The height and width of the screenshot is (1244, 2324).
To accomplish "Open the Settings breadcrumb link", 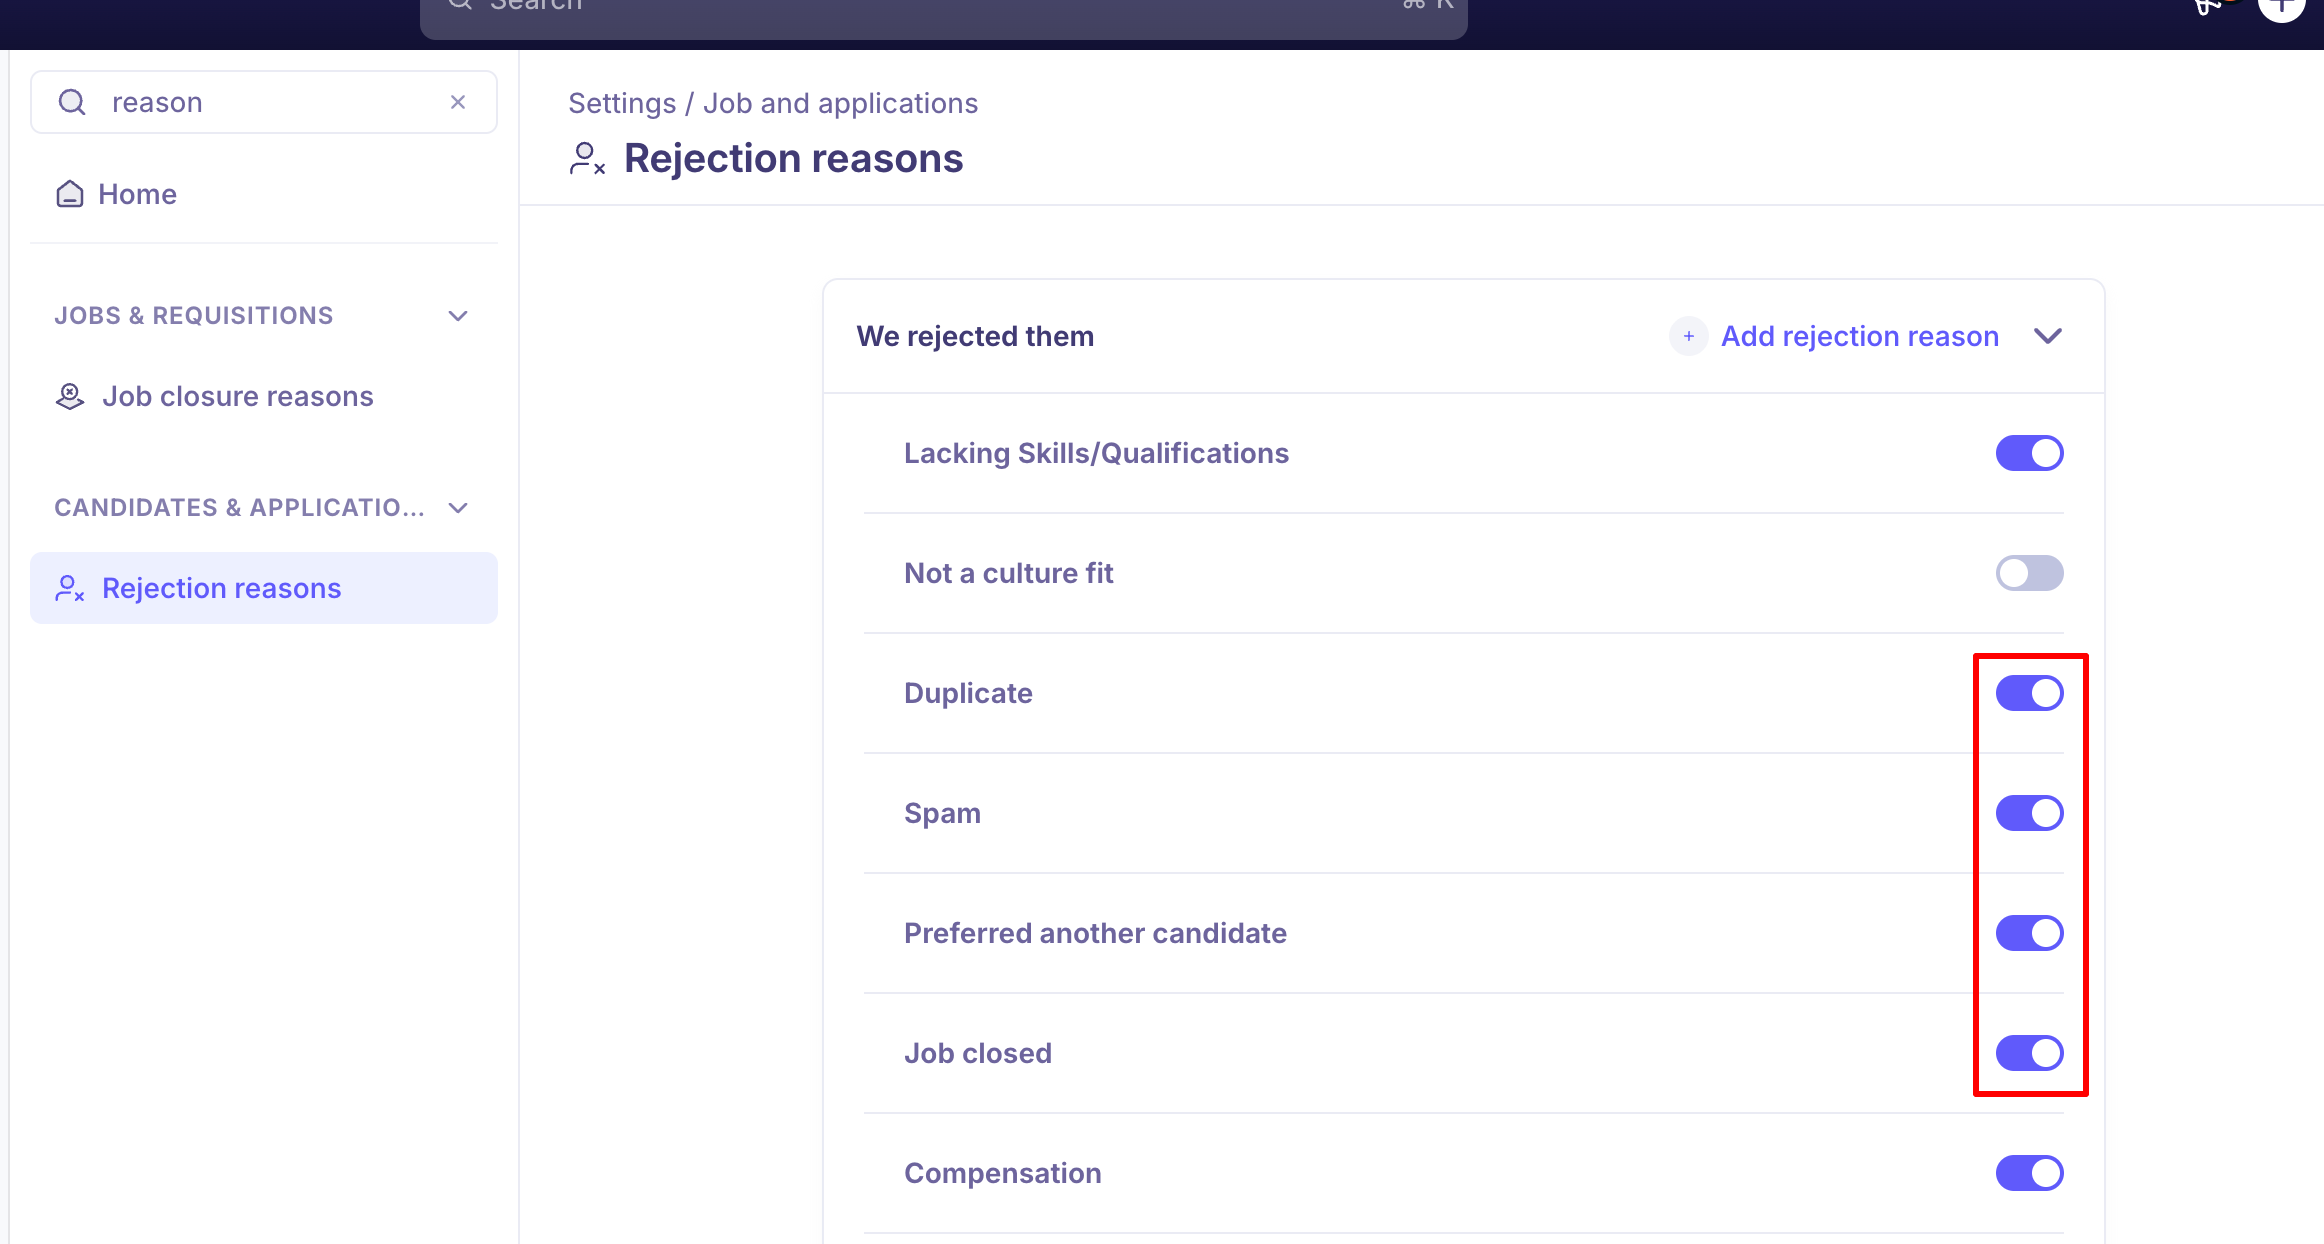I will click(x=622, y=103).
